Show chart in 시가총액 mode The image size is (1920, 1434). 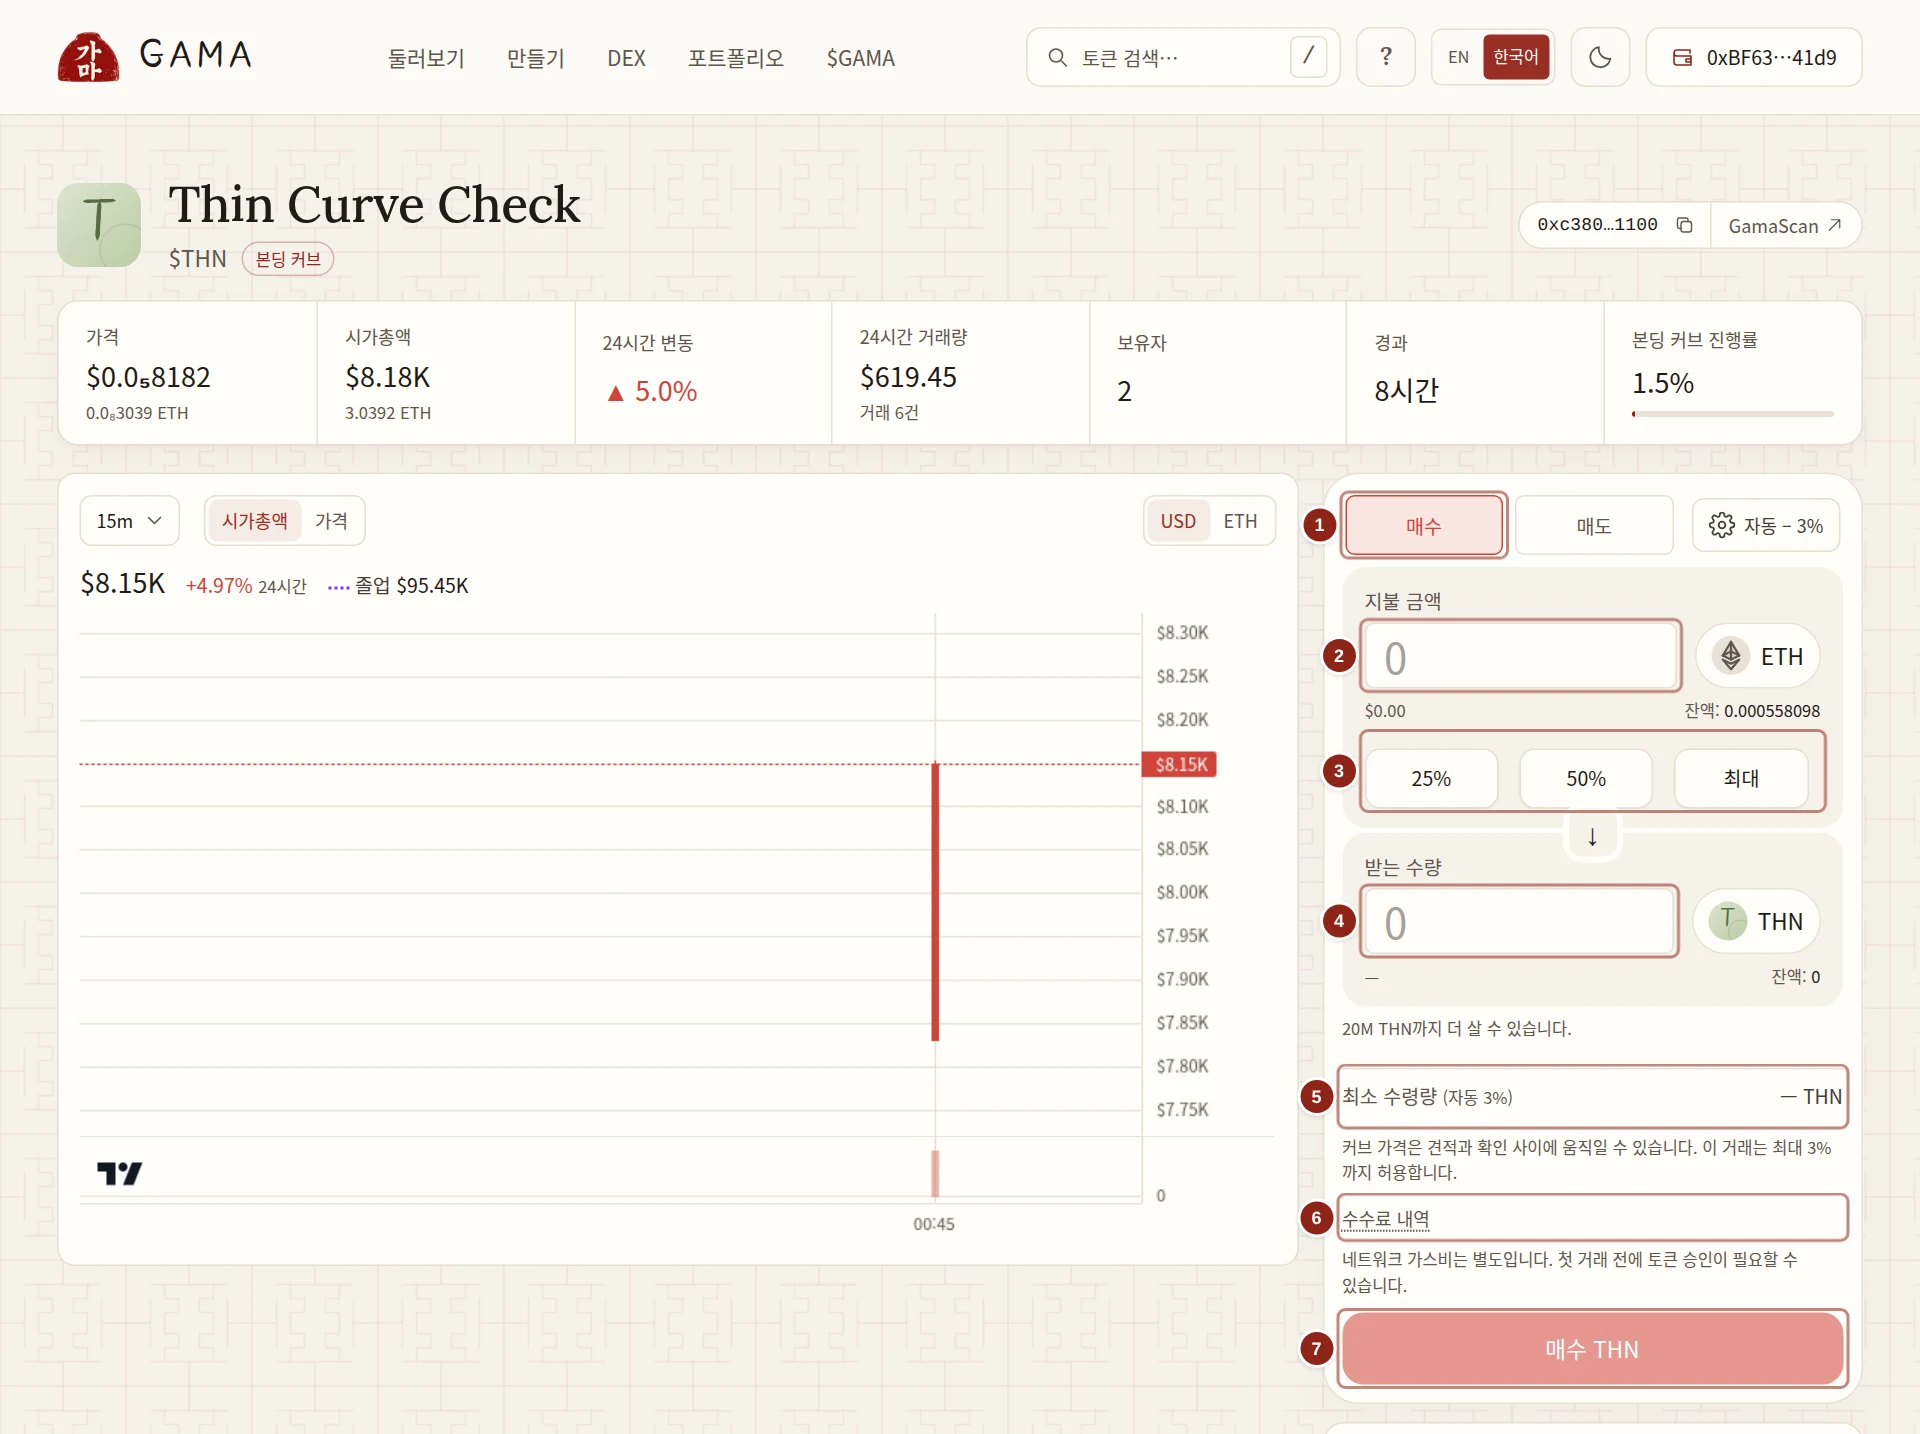pyautogui.click(x=254, y=521)
